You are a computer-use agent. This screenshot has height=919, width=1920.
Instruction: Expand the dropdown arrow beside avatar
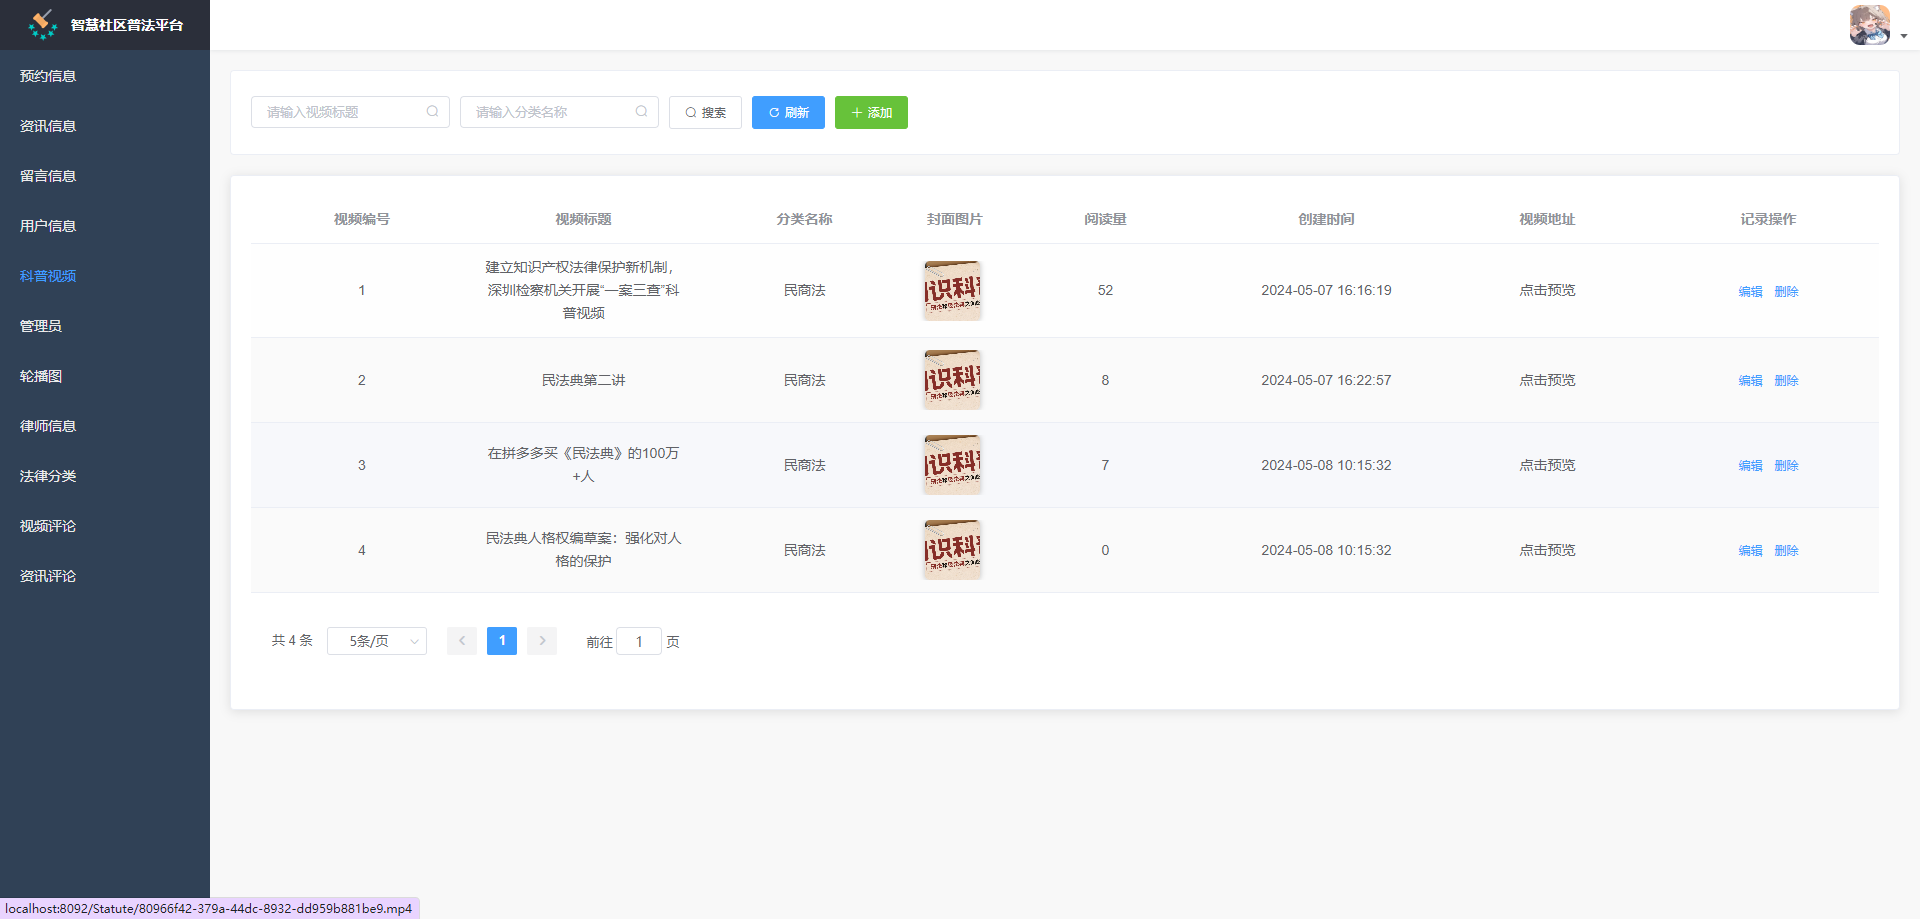pos(1903,36)
